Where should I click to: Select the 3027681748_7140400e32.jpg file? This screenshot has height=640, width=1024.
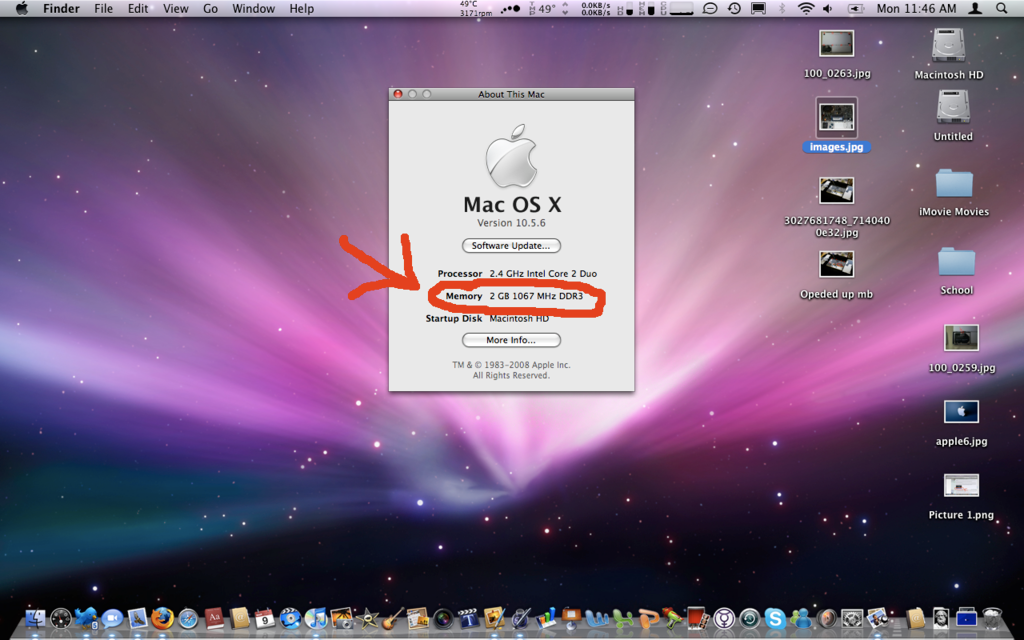(x=837, y=207)
